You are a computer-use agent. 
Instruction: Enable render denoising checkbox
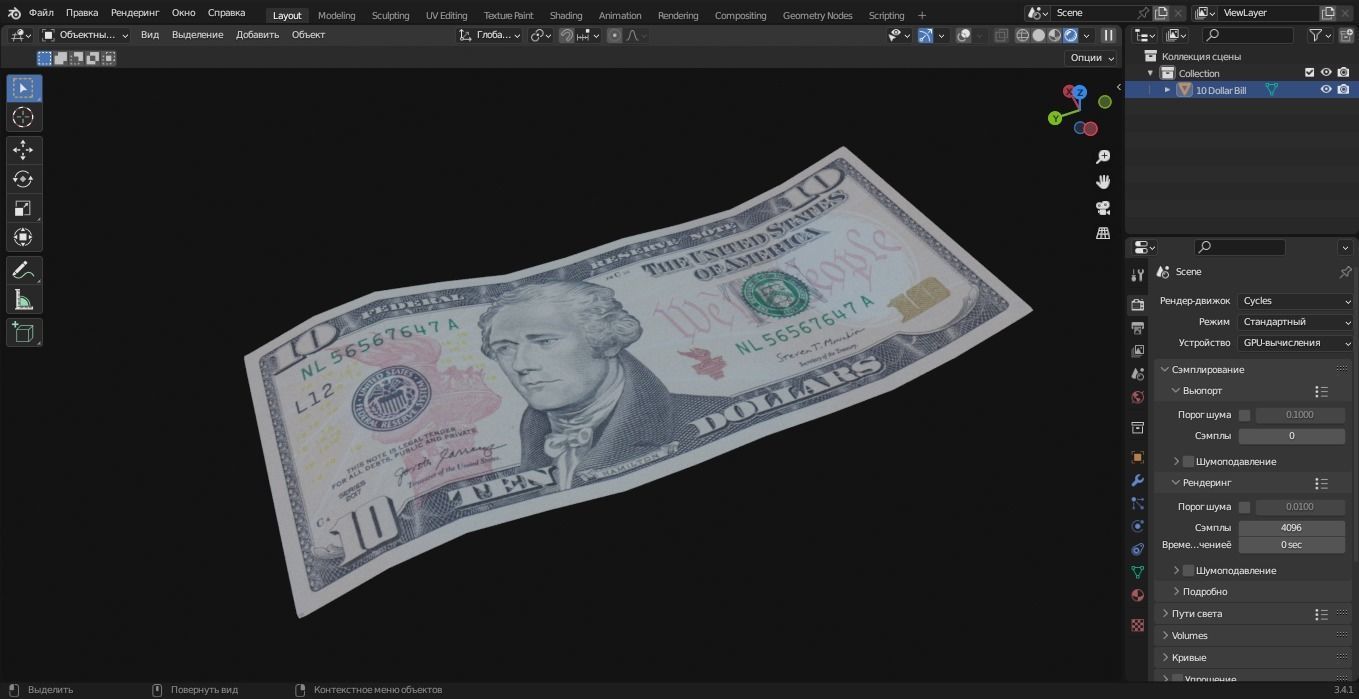coord(1188,570)
